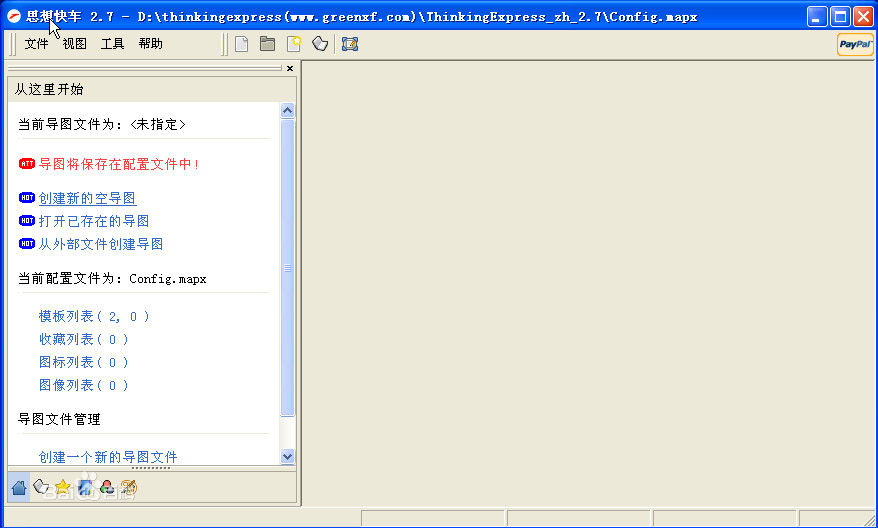Open the 工具 menu

click(x=112, y=44)
